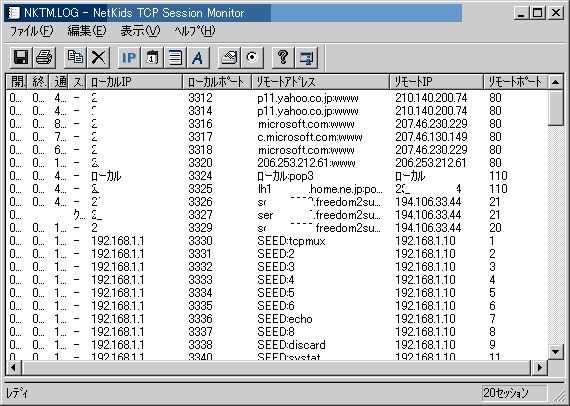Viewport: 570px width, 406px height.
Task: Click the record circle toolbar icon
Action: pyautogui.click(x=252, y=57)
